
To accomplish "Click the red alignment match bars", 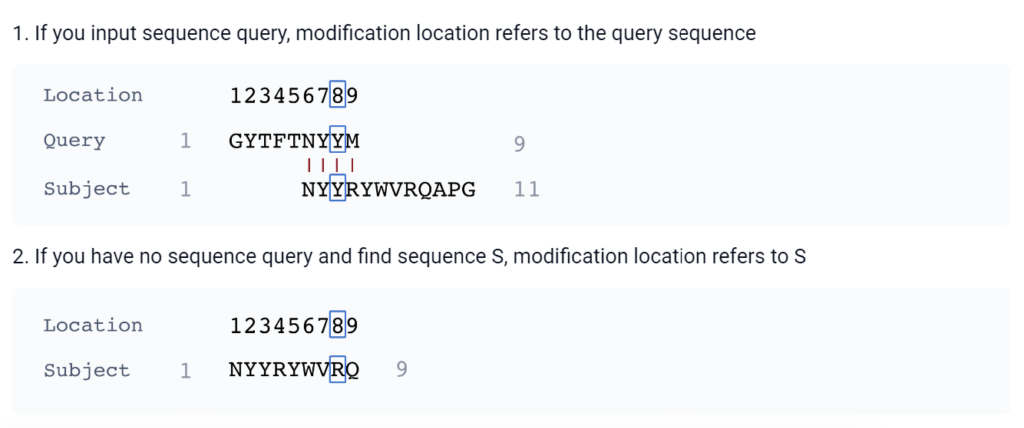I will pyautogui.click(x=330, y=165).
